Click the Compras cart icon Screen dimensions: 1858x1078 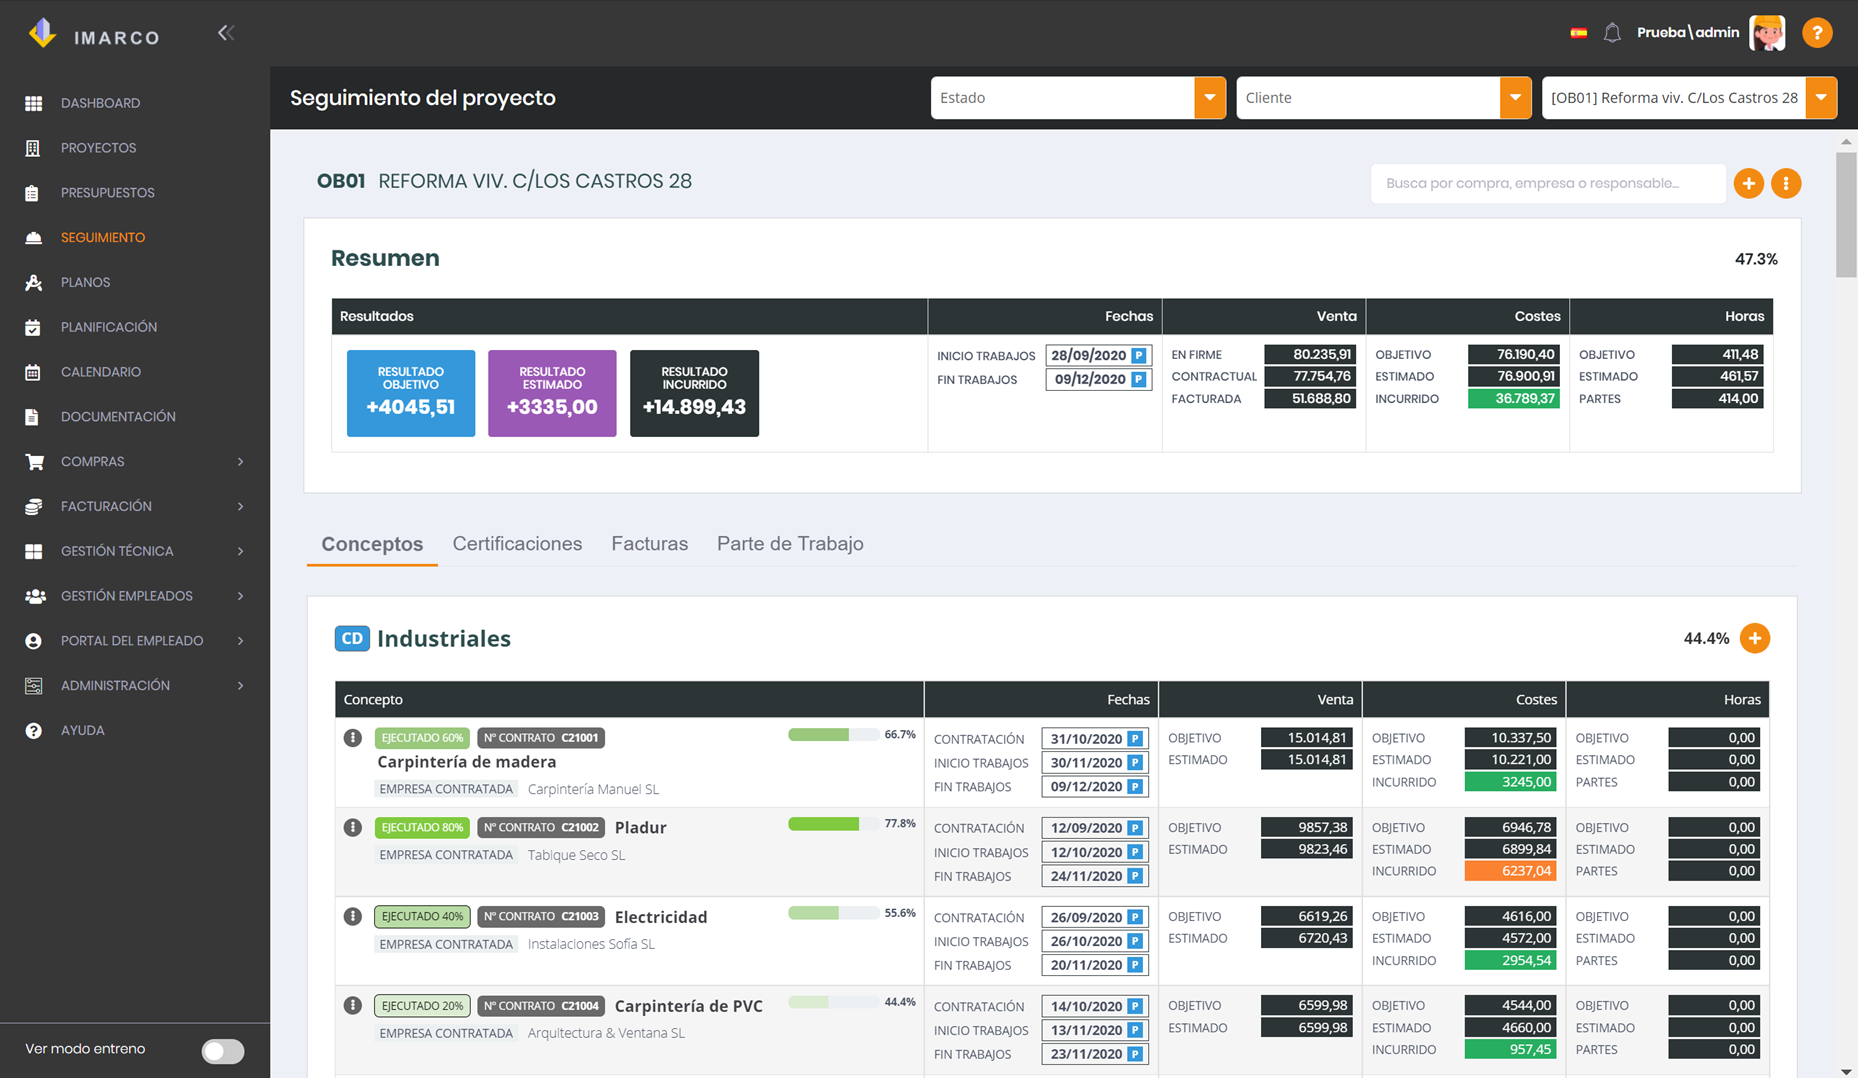tap(34, 462)
